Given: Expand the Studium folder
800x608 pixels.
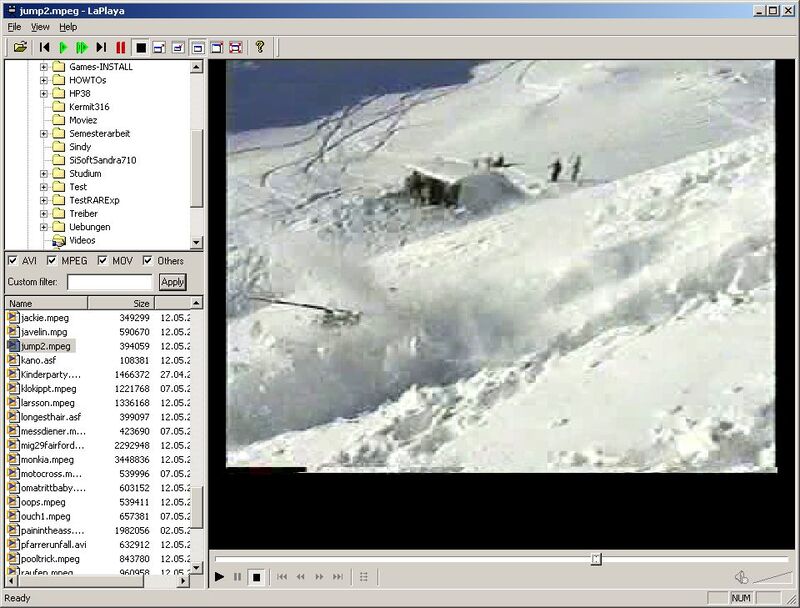Looking at the screenshot, I should click(44, 173).
